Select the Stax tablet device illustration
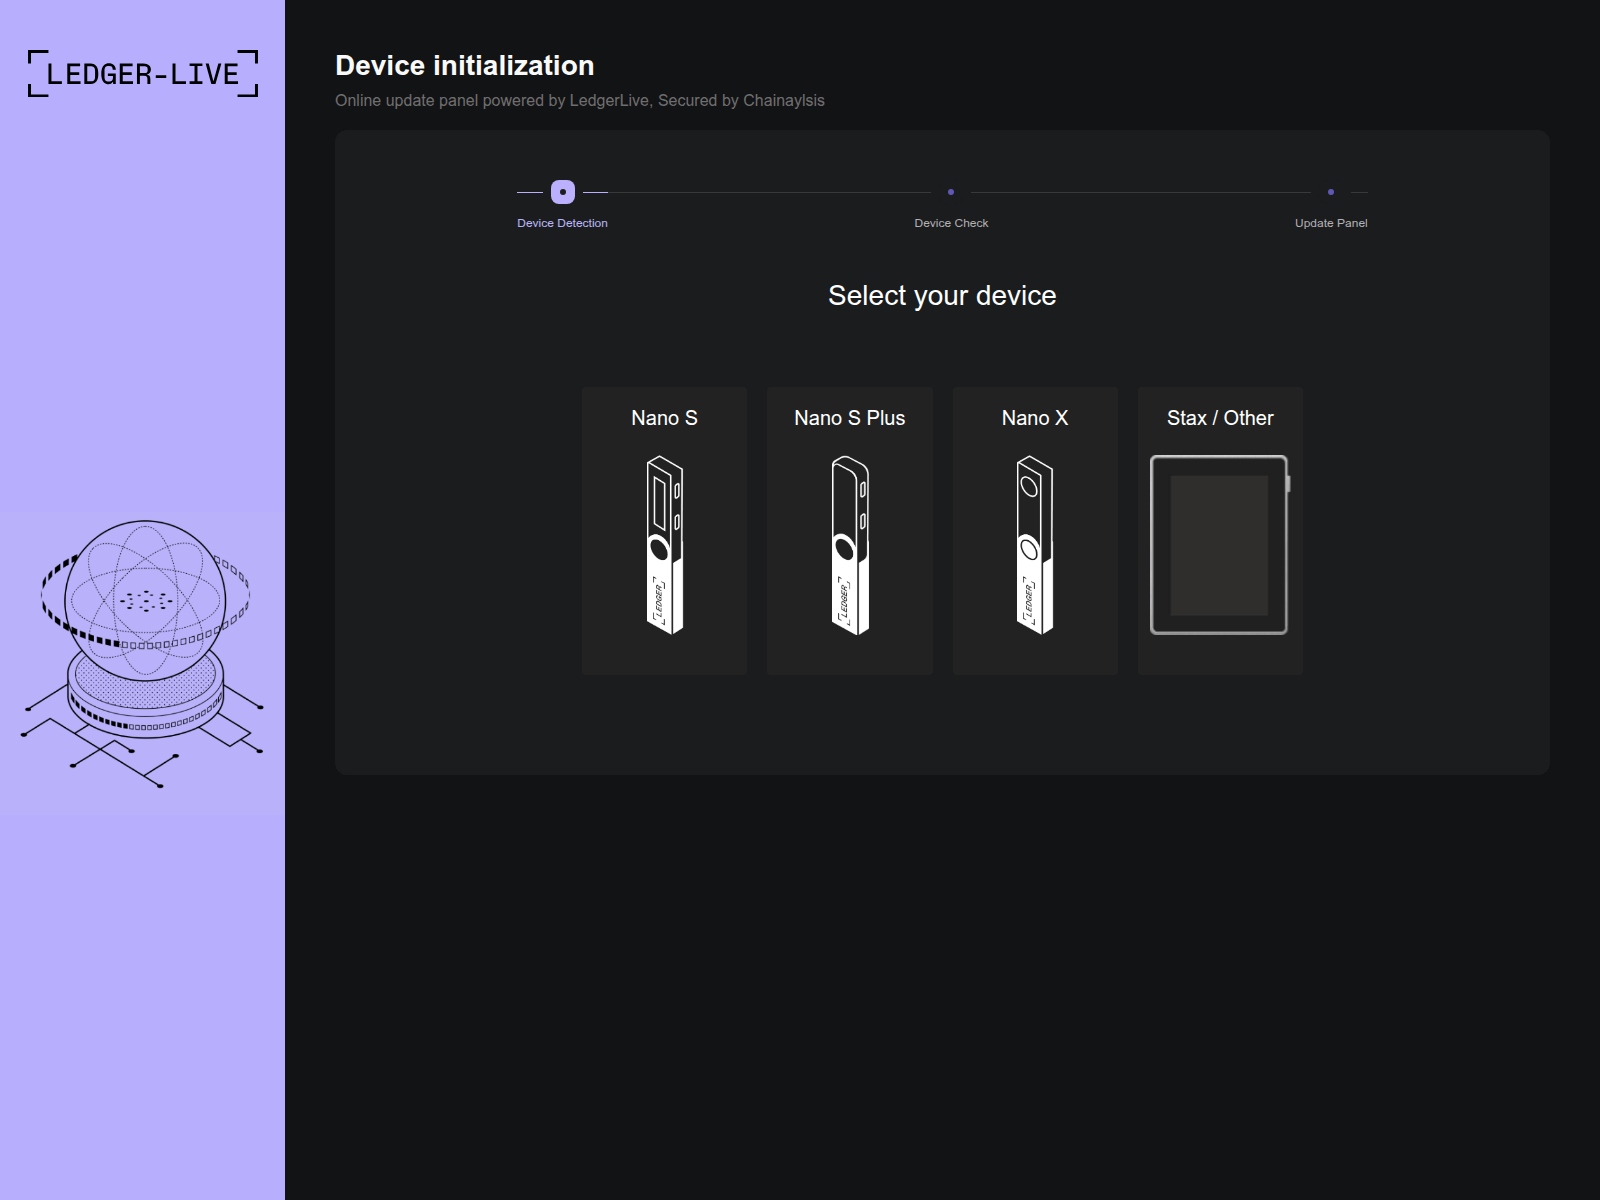This screenshot has width=1600, height=1200. click(1220, 545)
